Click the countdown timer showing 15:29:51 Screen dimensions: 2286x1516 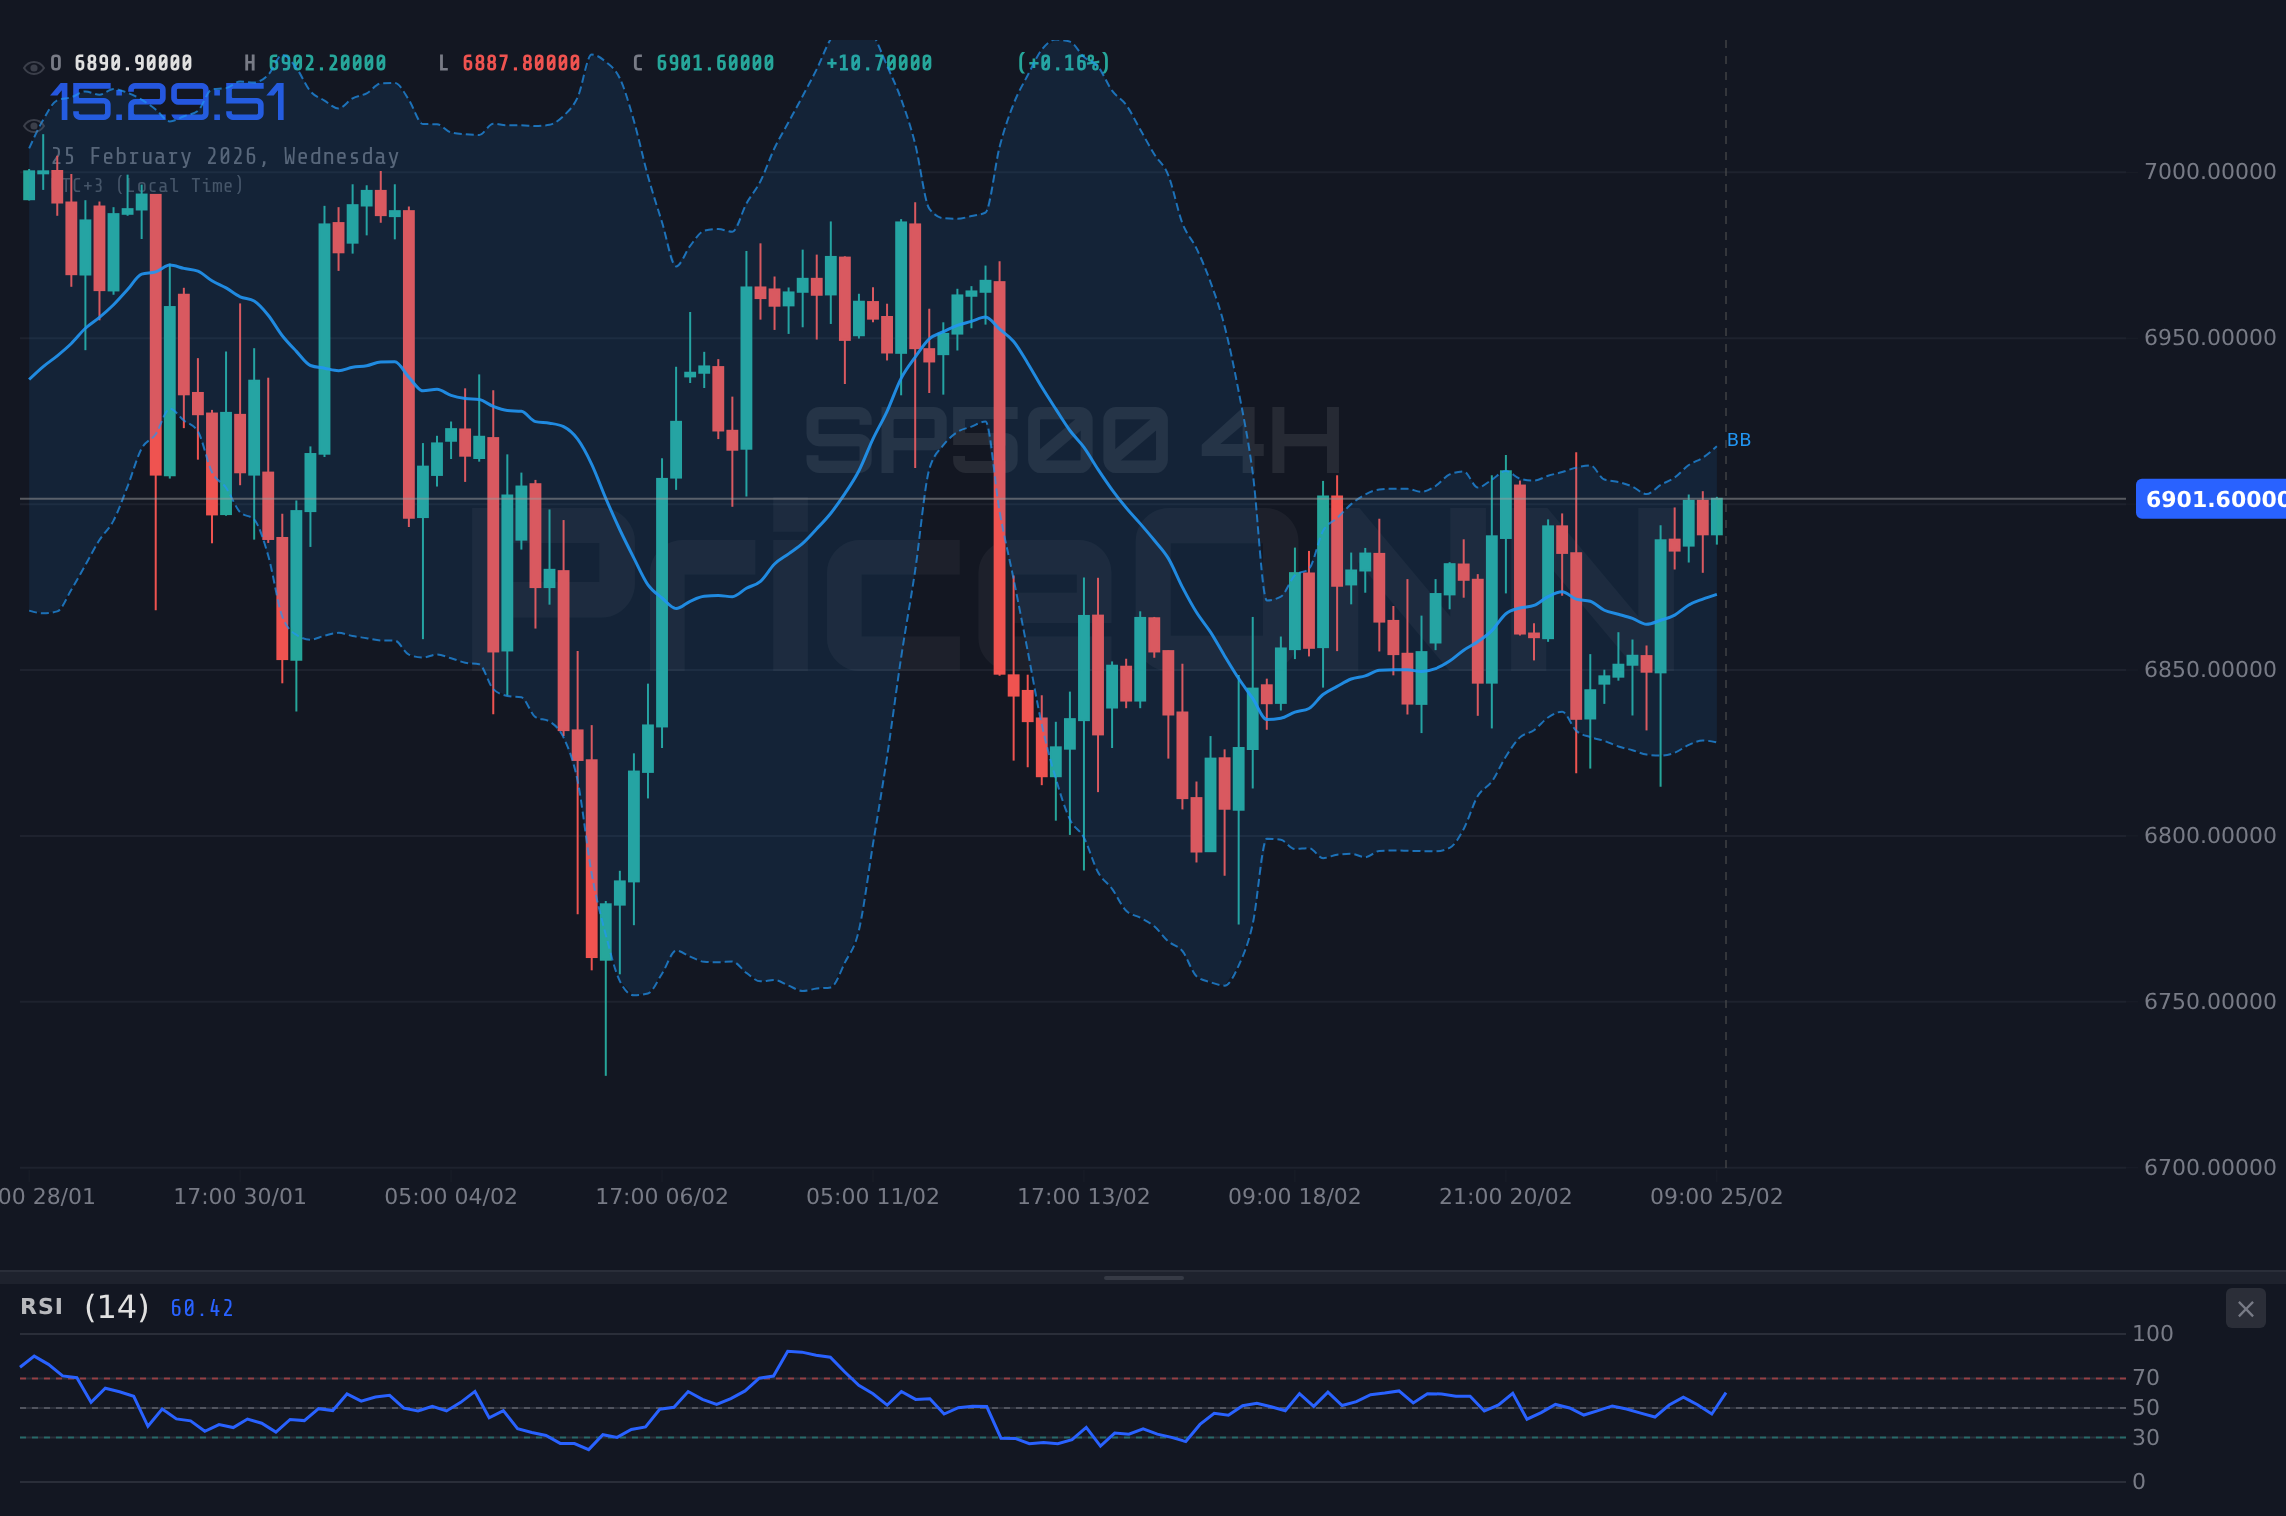pyautogui.click(x=168, y=100)
